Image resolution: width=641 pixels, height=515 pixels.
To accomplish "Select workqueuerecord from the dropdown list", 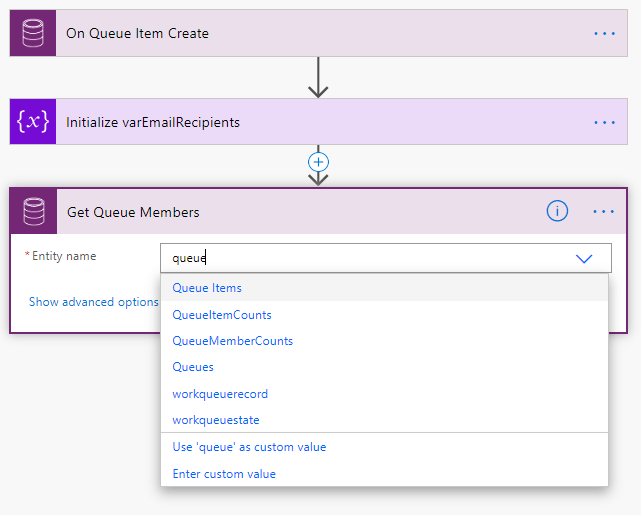I will click(x=220, y=394).
